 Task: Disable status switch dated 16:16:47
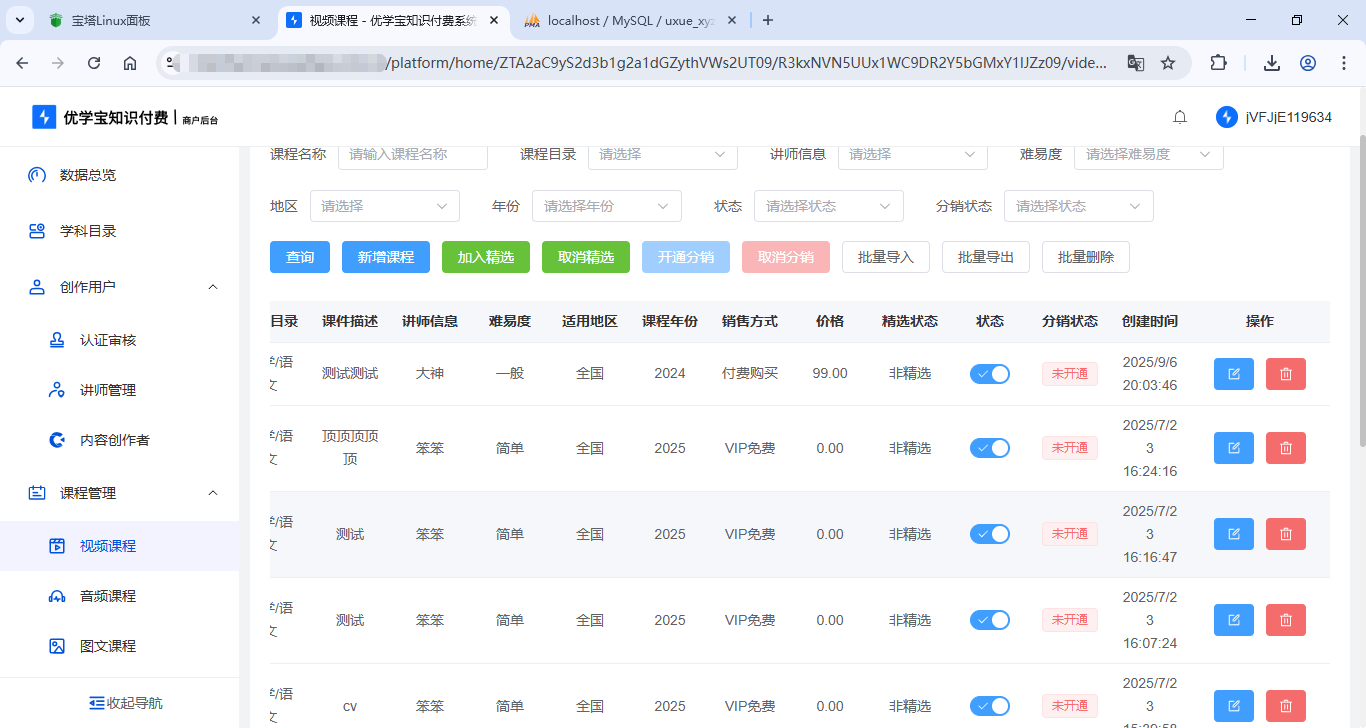[989, 534]
